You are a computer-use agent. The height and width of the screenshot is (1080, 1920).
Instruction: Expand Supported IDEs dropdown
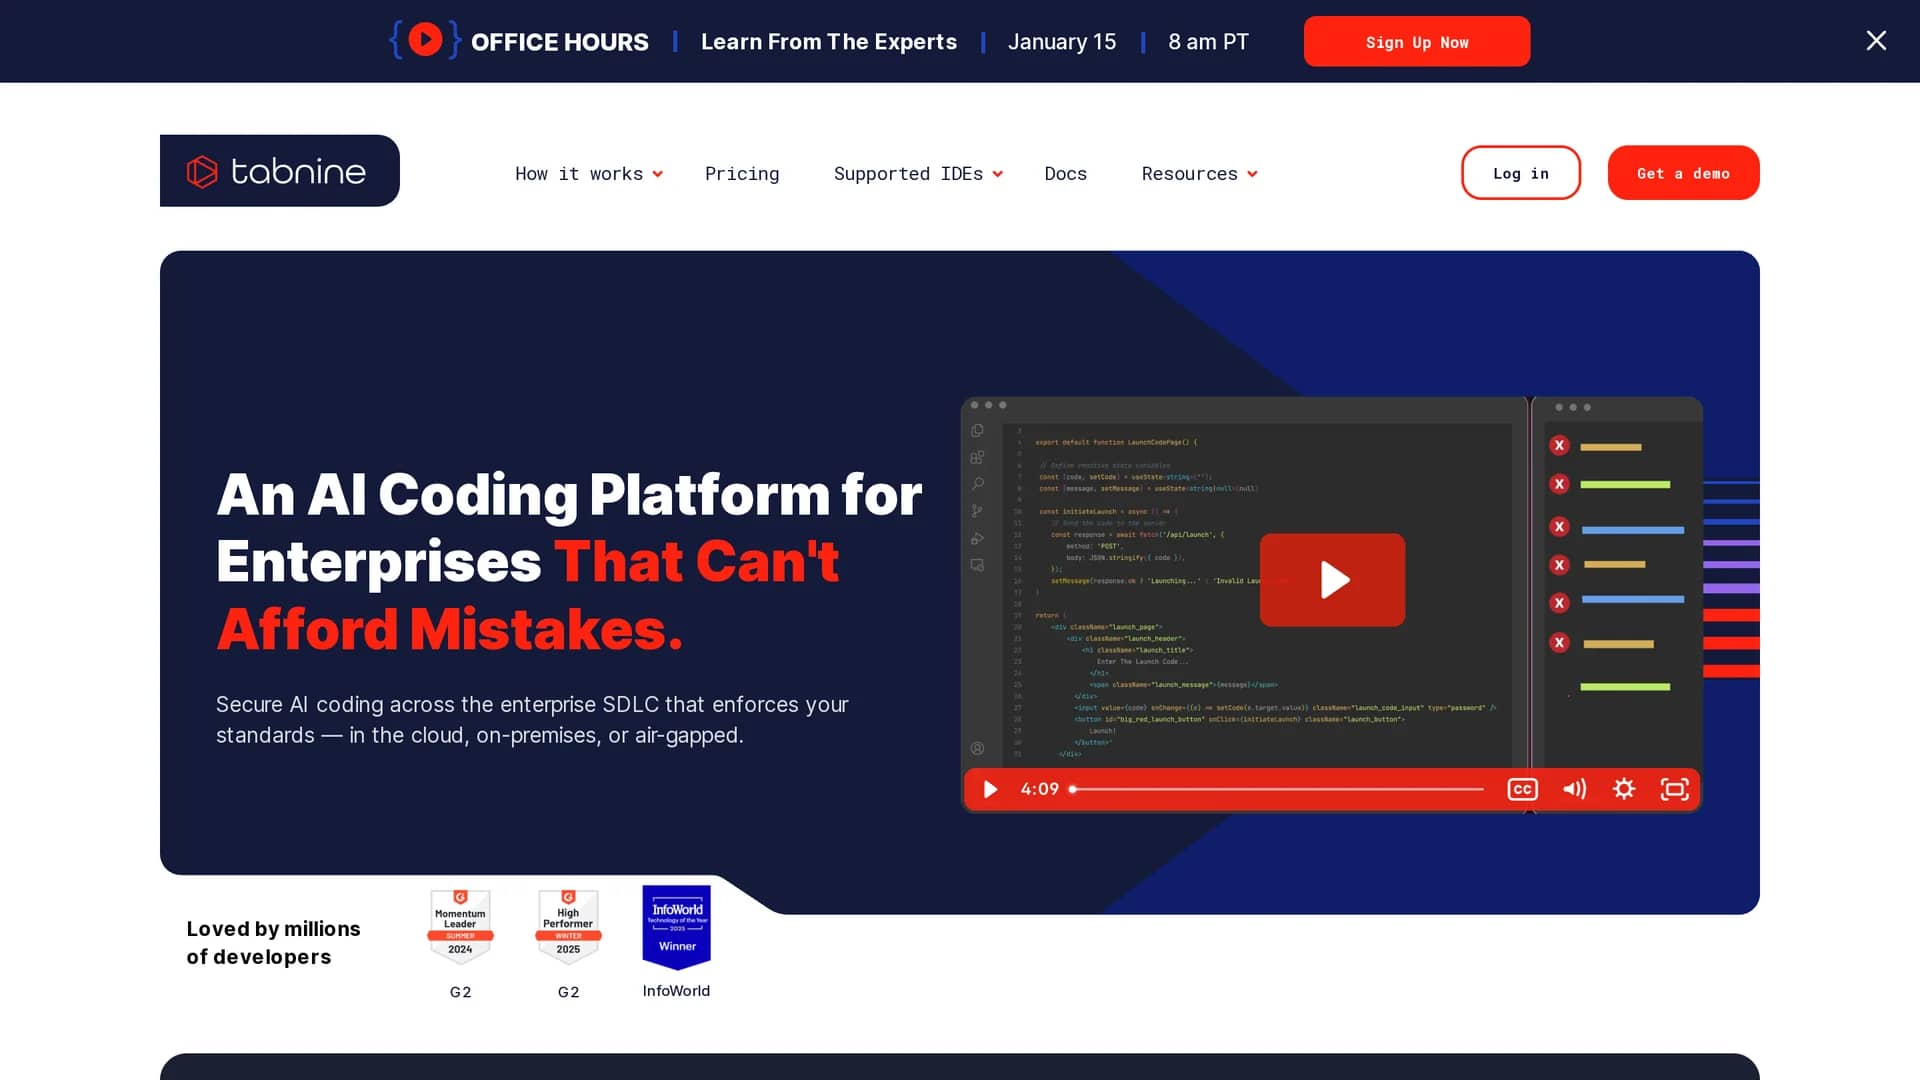tap(917, 174)
